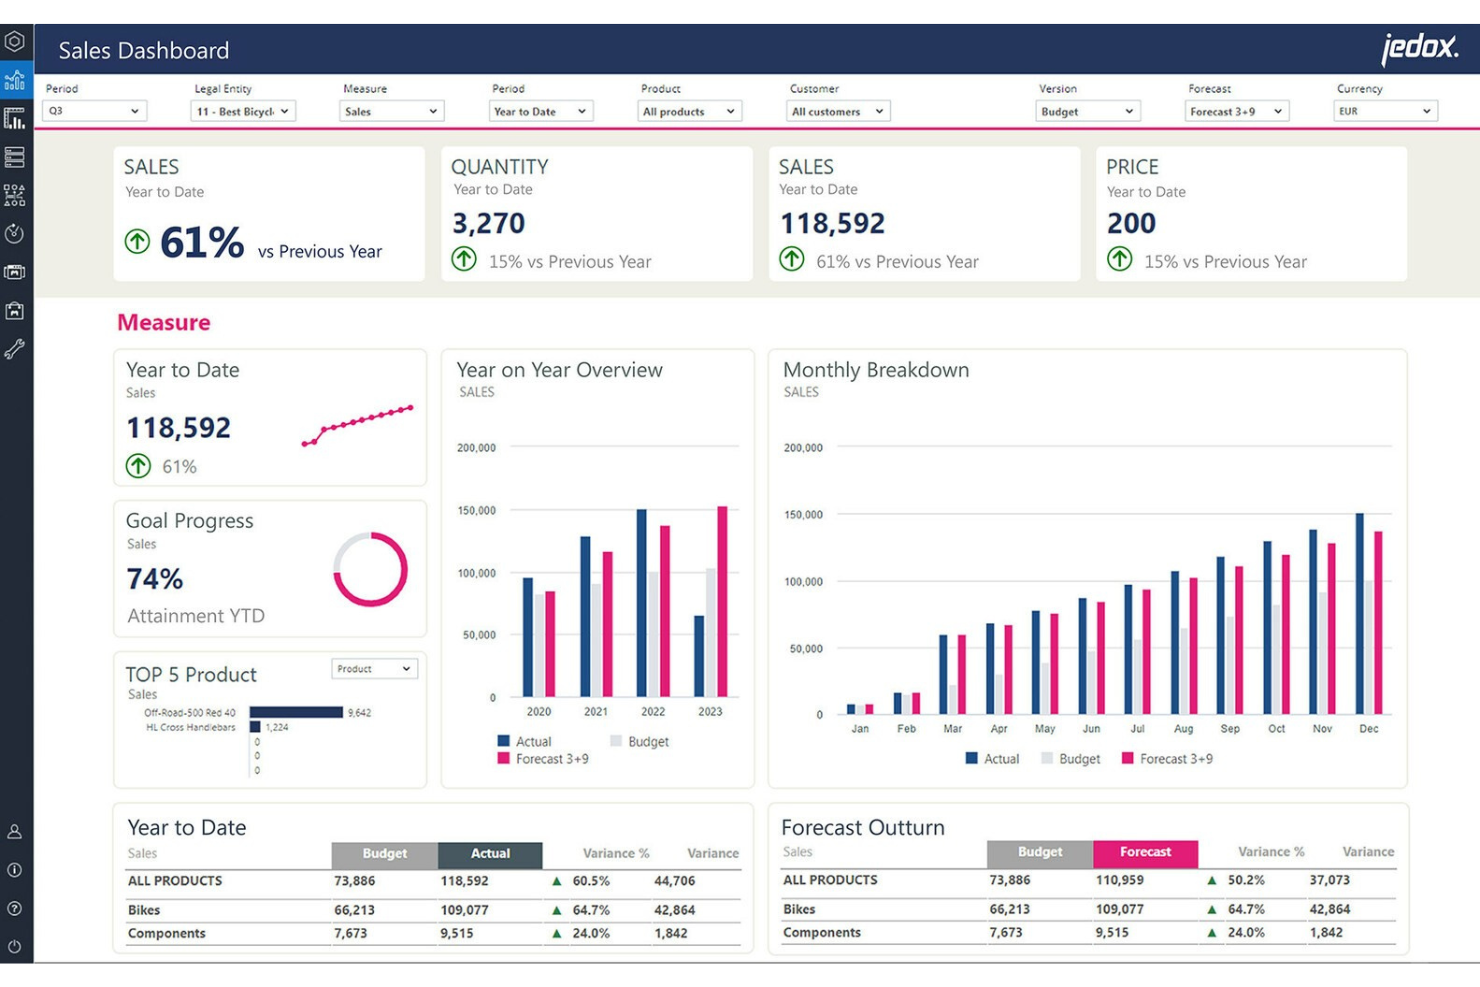The height and width of the screenshot is (987, 1480).
Task: Click the radar scheduler icon in sidebar
Action: pos(15,234)
